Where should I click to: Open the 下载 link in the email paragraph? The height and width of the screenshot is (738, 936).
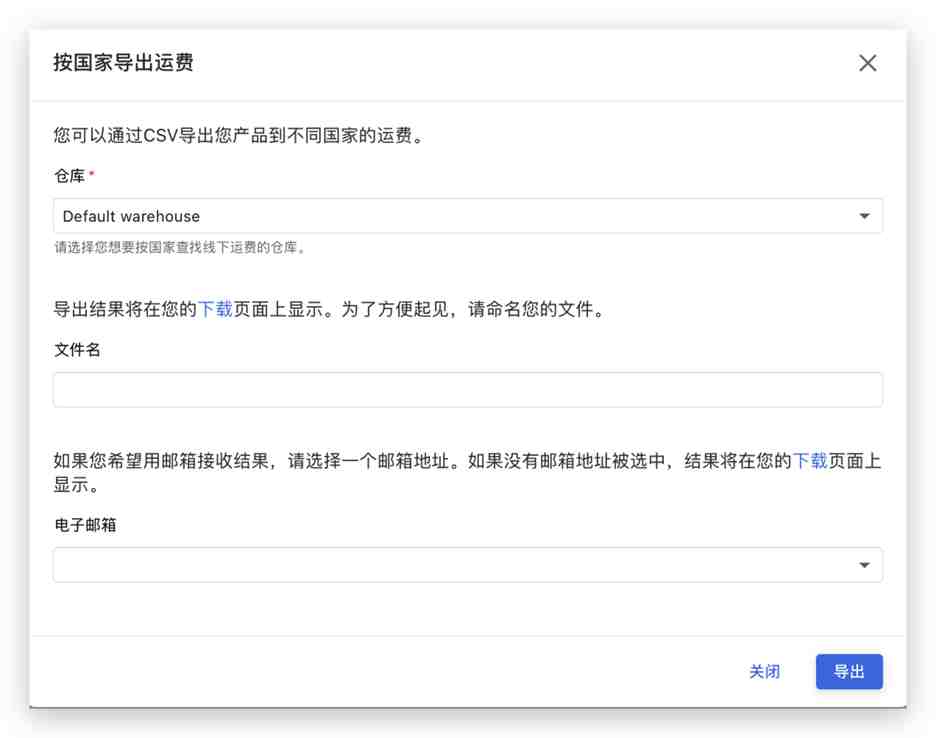click(x=810, y=460)
